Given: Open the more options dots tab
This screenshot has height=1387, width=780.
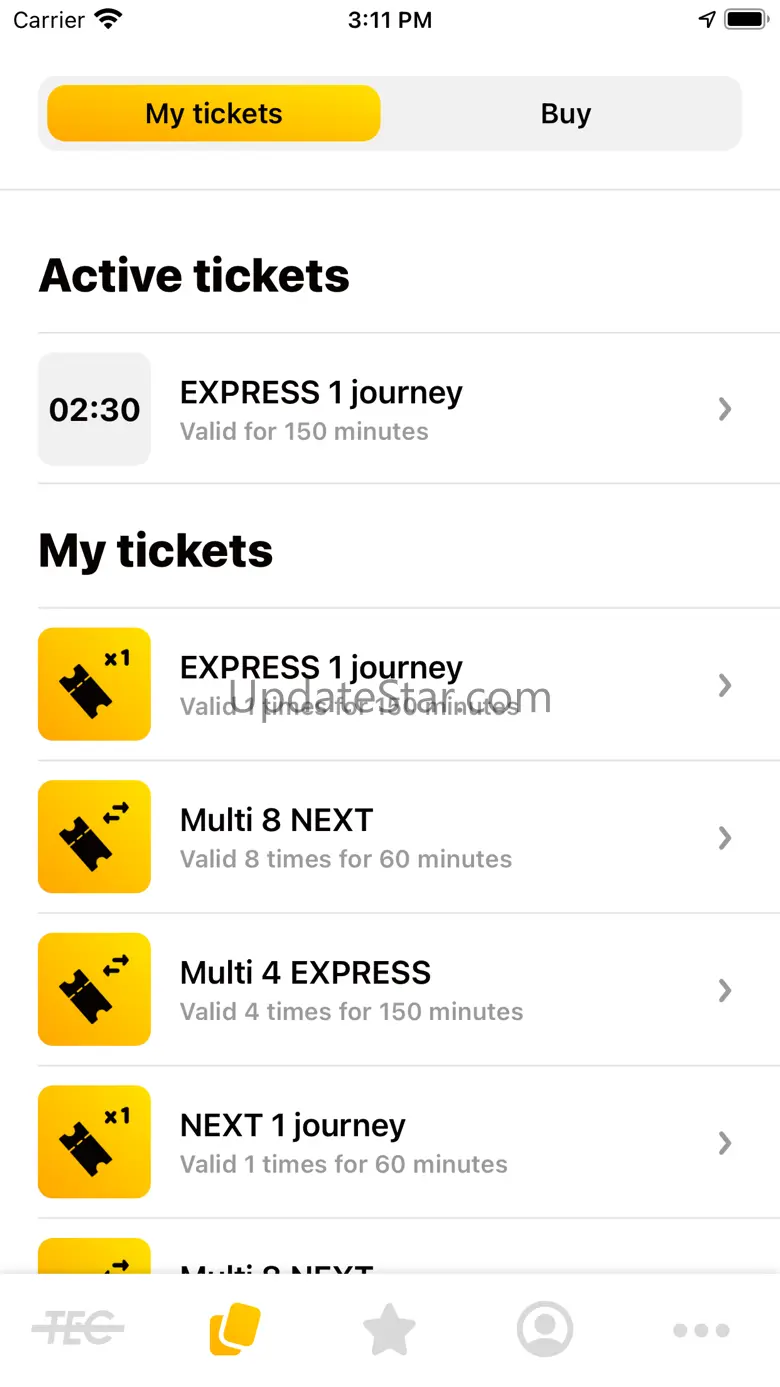Looking at the screenshot, I should coord(701,1329).
